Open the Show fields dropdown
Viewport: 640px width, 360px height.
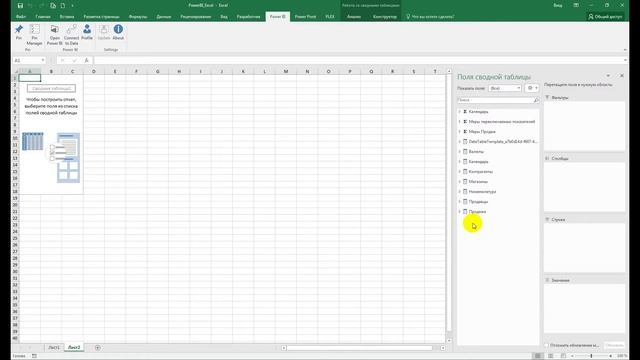point(505,88)
